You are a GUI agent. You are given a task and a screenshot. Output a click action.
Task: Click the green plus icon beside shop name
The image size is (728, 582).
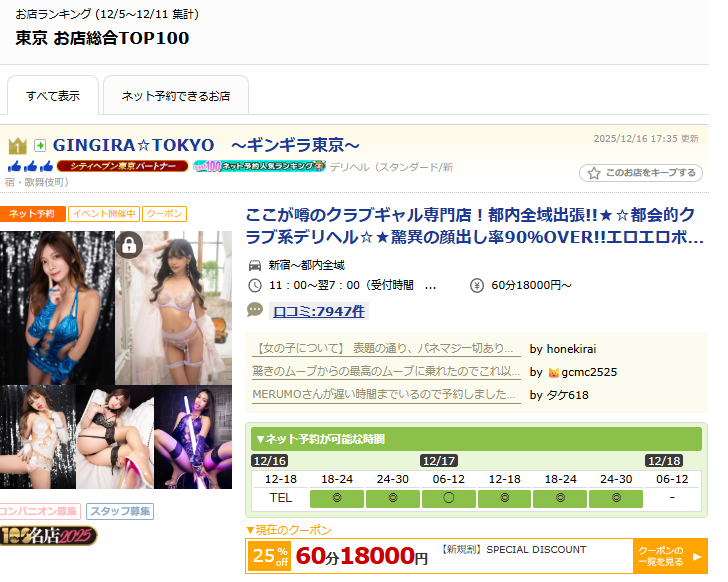point(40,146)
